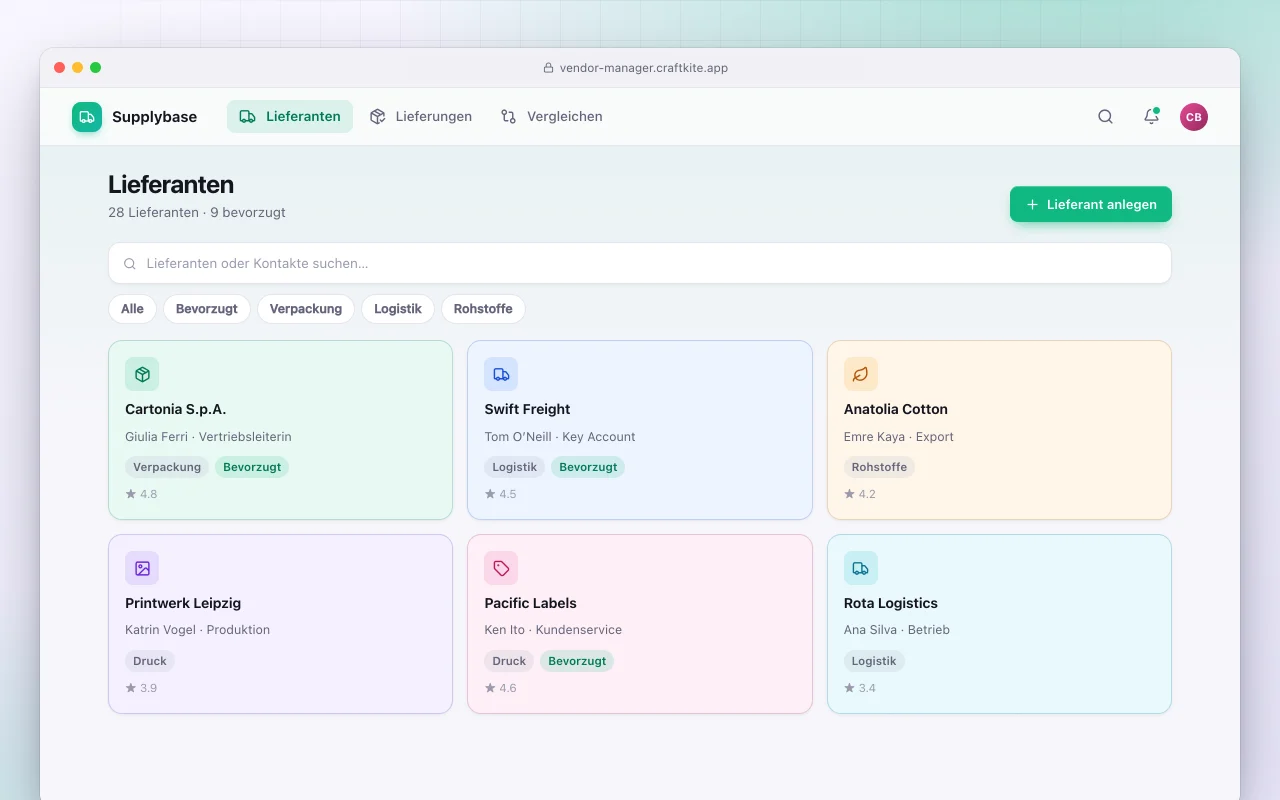
Task: Click the browser address bar URL
Action: pos(644,68)
